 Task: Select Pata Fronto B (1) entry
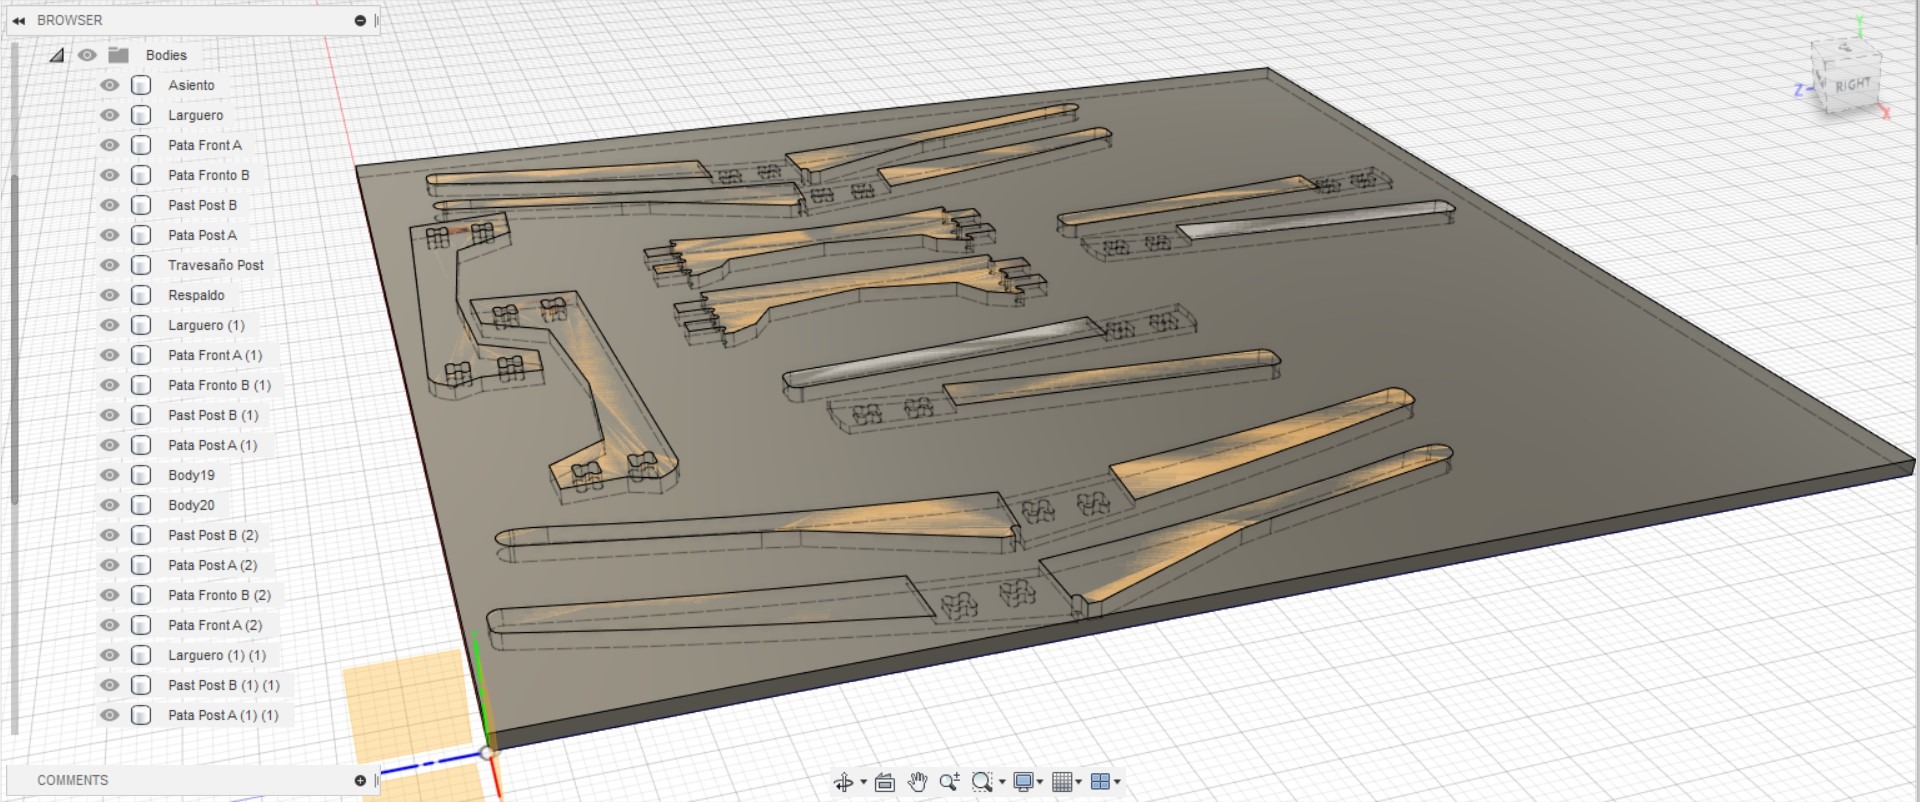coord(219,385)
